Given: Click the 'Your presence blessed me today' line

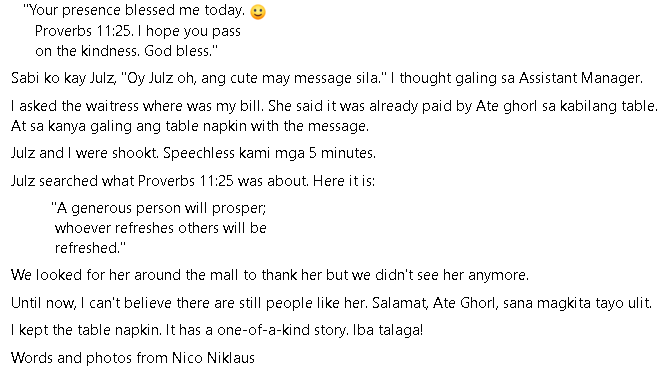Looking at the screenshot, I should (134, 10).
